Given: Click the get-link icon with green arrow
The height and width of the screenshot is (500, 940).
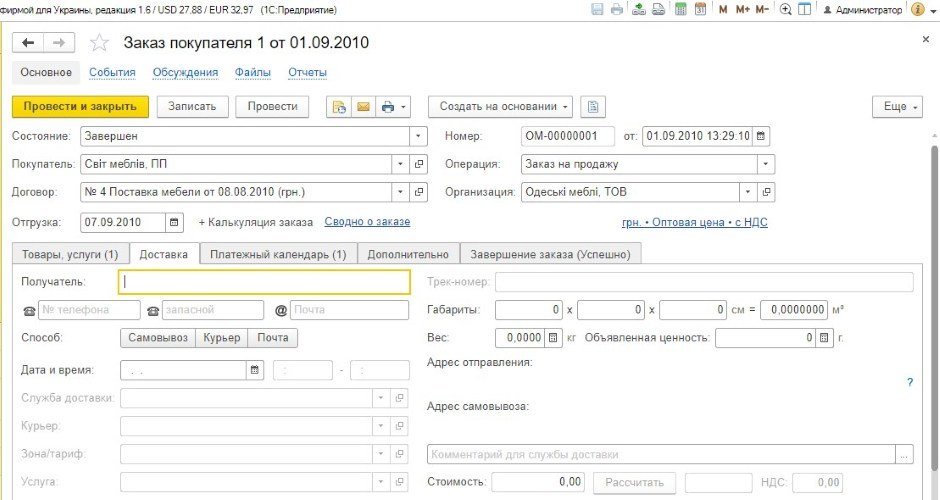Looking at the screenshot, I should pyautogui.click(x=639, y=9).
